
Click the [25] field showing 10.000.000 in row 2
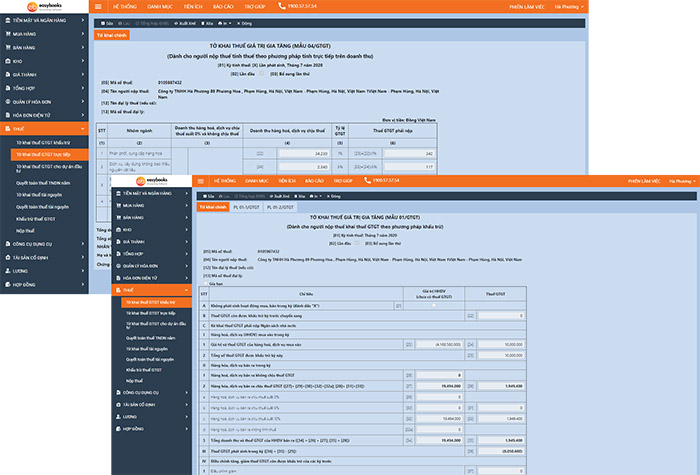[x=501, y=355]
